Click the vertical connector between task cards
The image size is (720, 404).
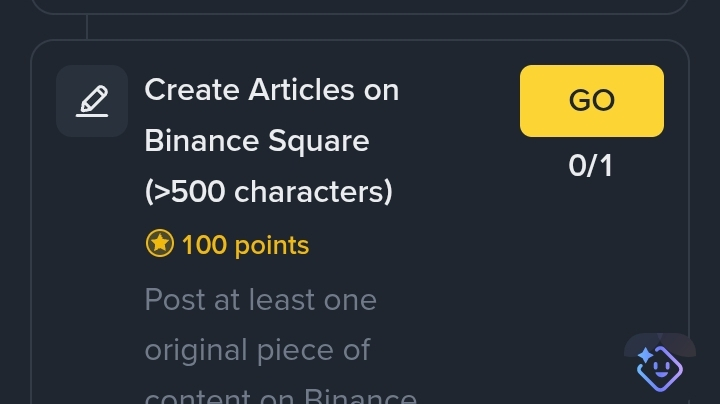86,28
